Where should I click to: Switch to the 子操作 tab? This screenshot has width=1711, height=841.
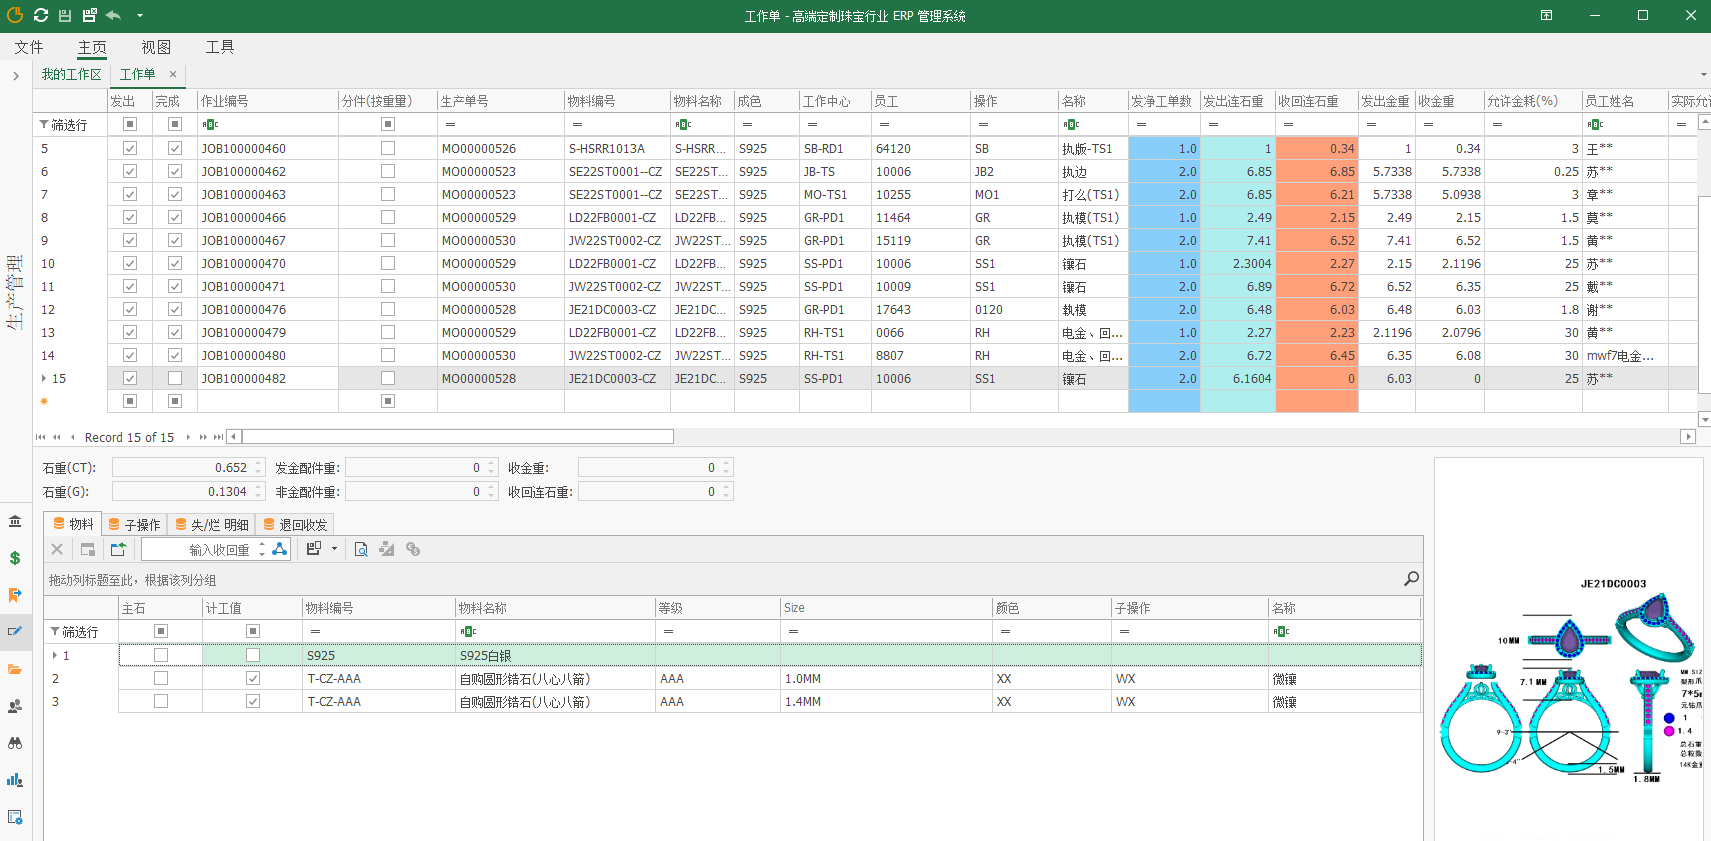(x=134, y=524)
